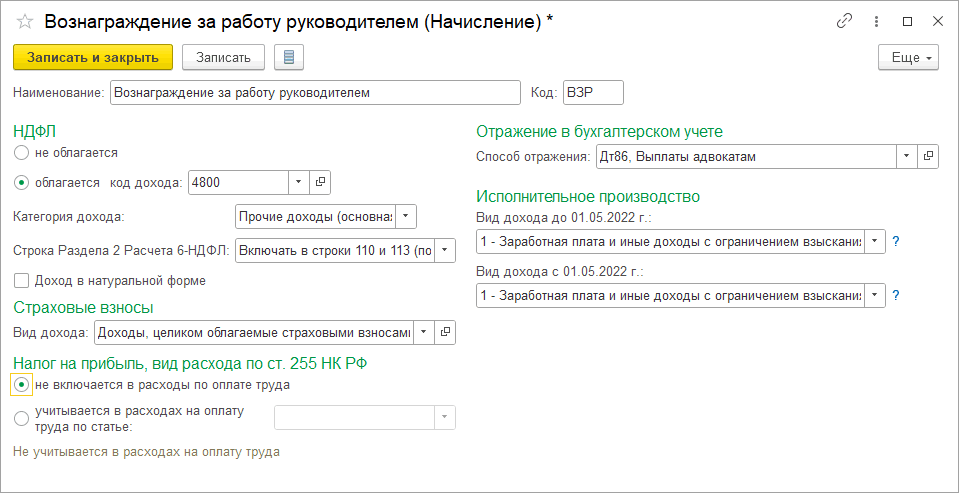Select the НДФЛ 'не облагается' radio button

pos(21,153)
